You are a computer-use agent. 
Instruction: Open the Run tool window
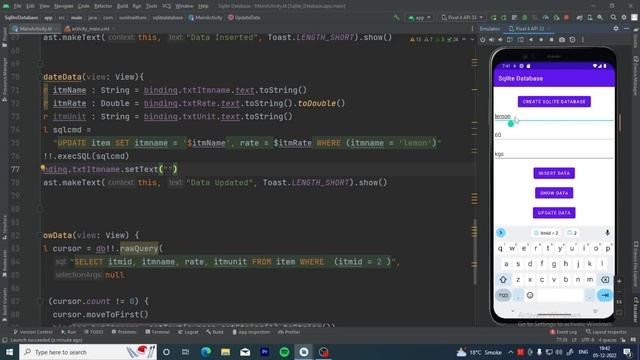coord(69,332)
